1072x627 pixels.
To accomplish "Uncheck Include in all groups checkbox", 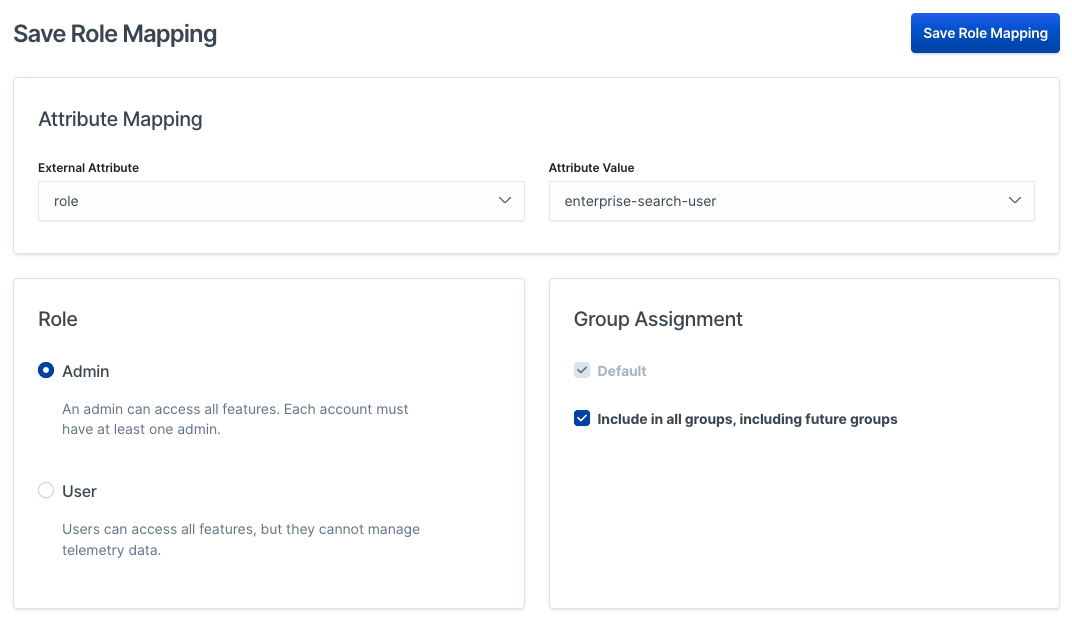I will point(582,419).
